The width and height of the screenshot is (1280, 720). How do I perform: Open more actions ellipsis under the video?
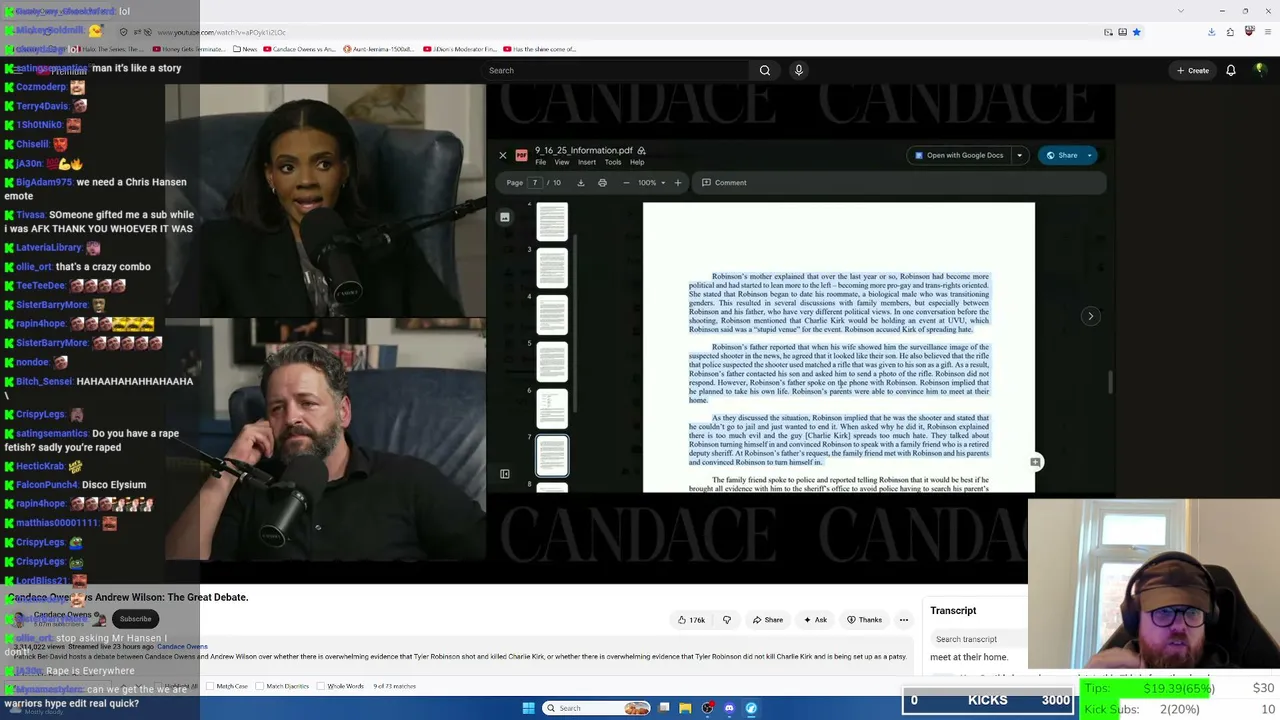click(x=904, y=620)
